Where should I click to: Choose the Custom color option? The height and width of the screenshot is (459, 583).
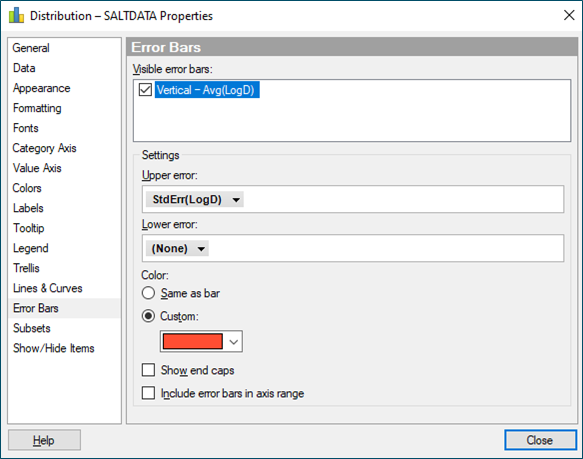point(170,317)
